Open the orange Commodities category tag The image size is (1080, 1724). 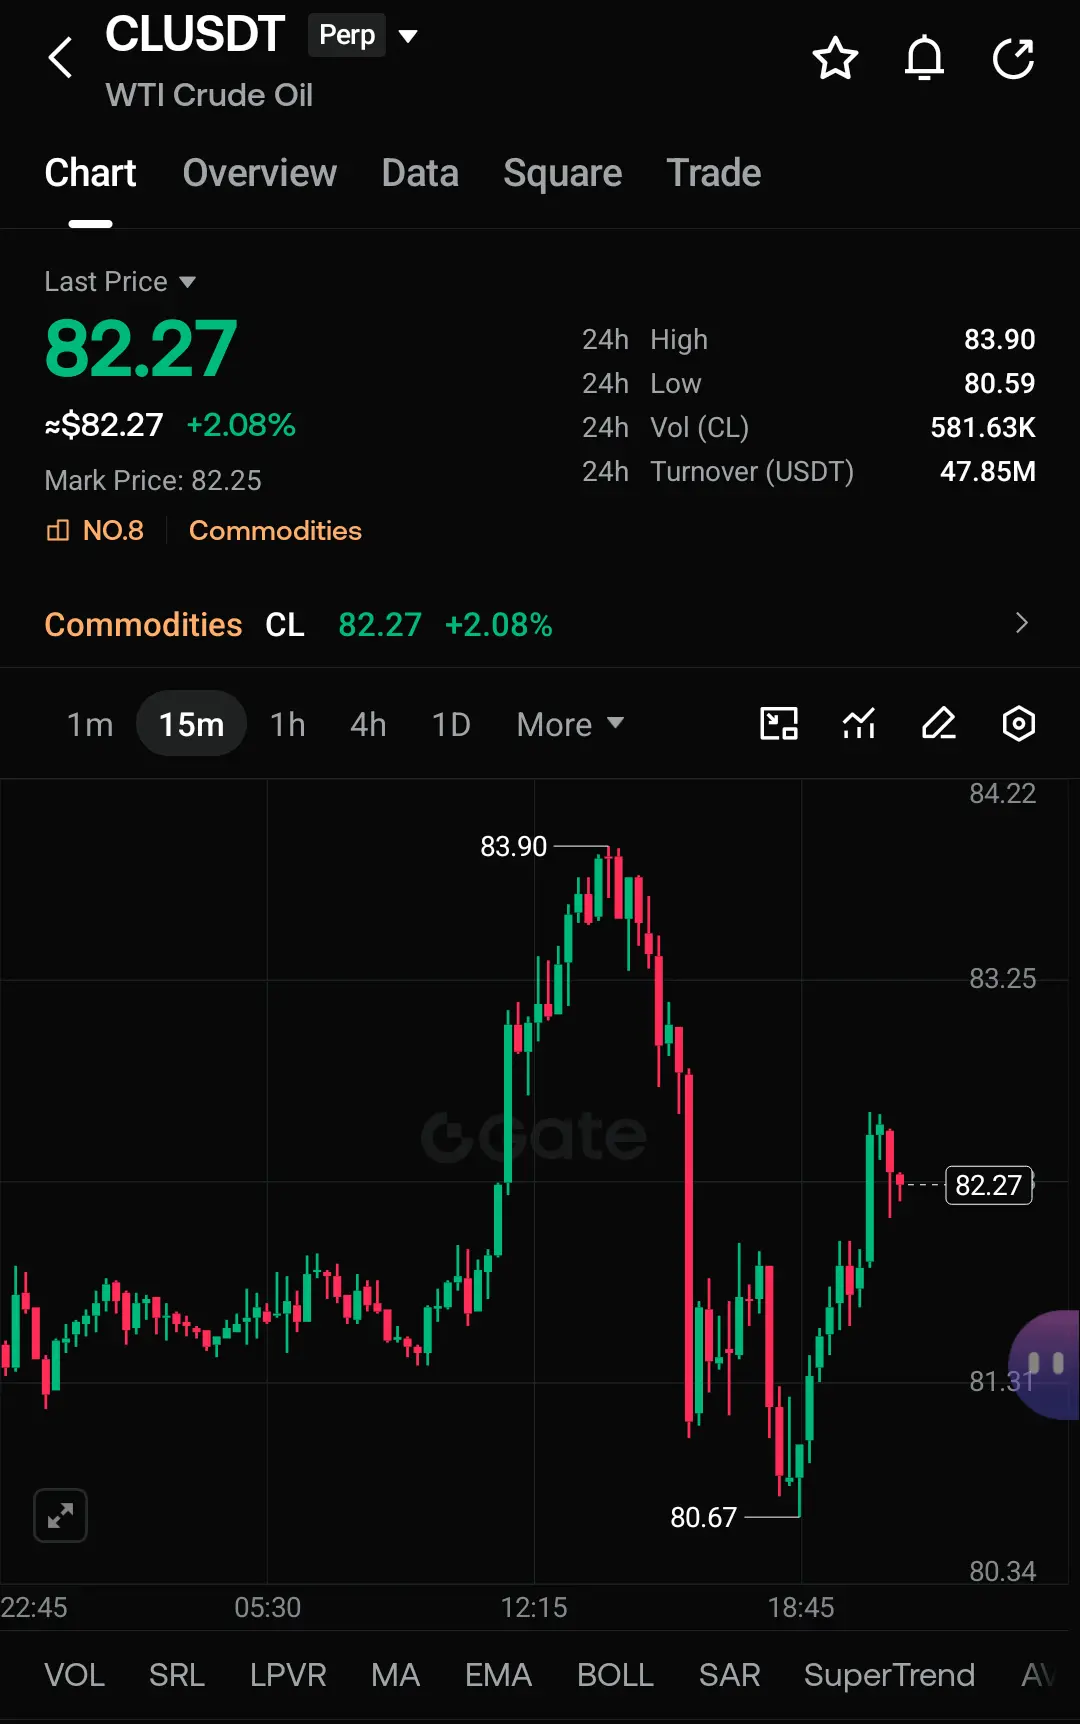275,530
